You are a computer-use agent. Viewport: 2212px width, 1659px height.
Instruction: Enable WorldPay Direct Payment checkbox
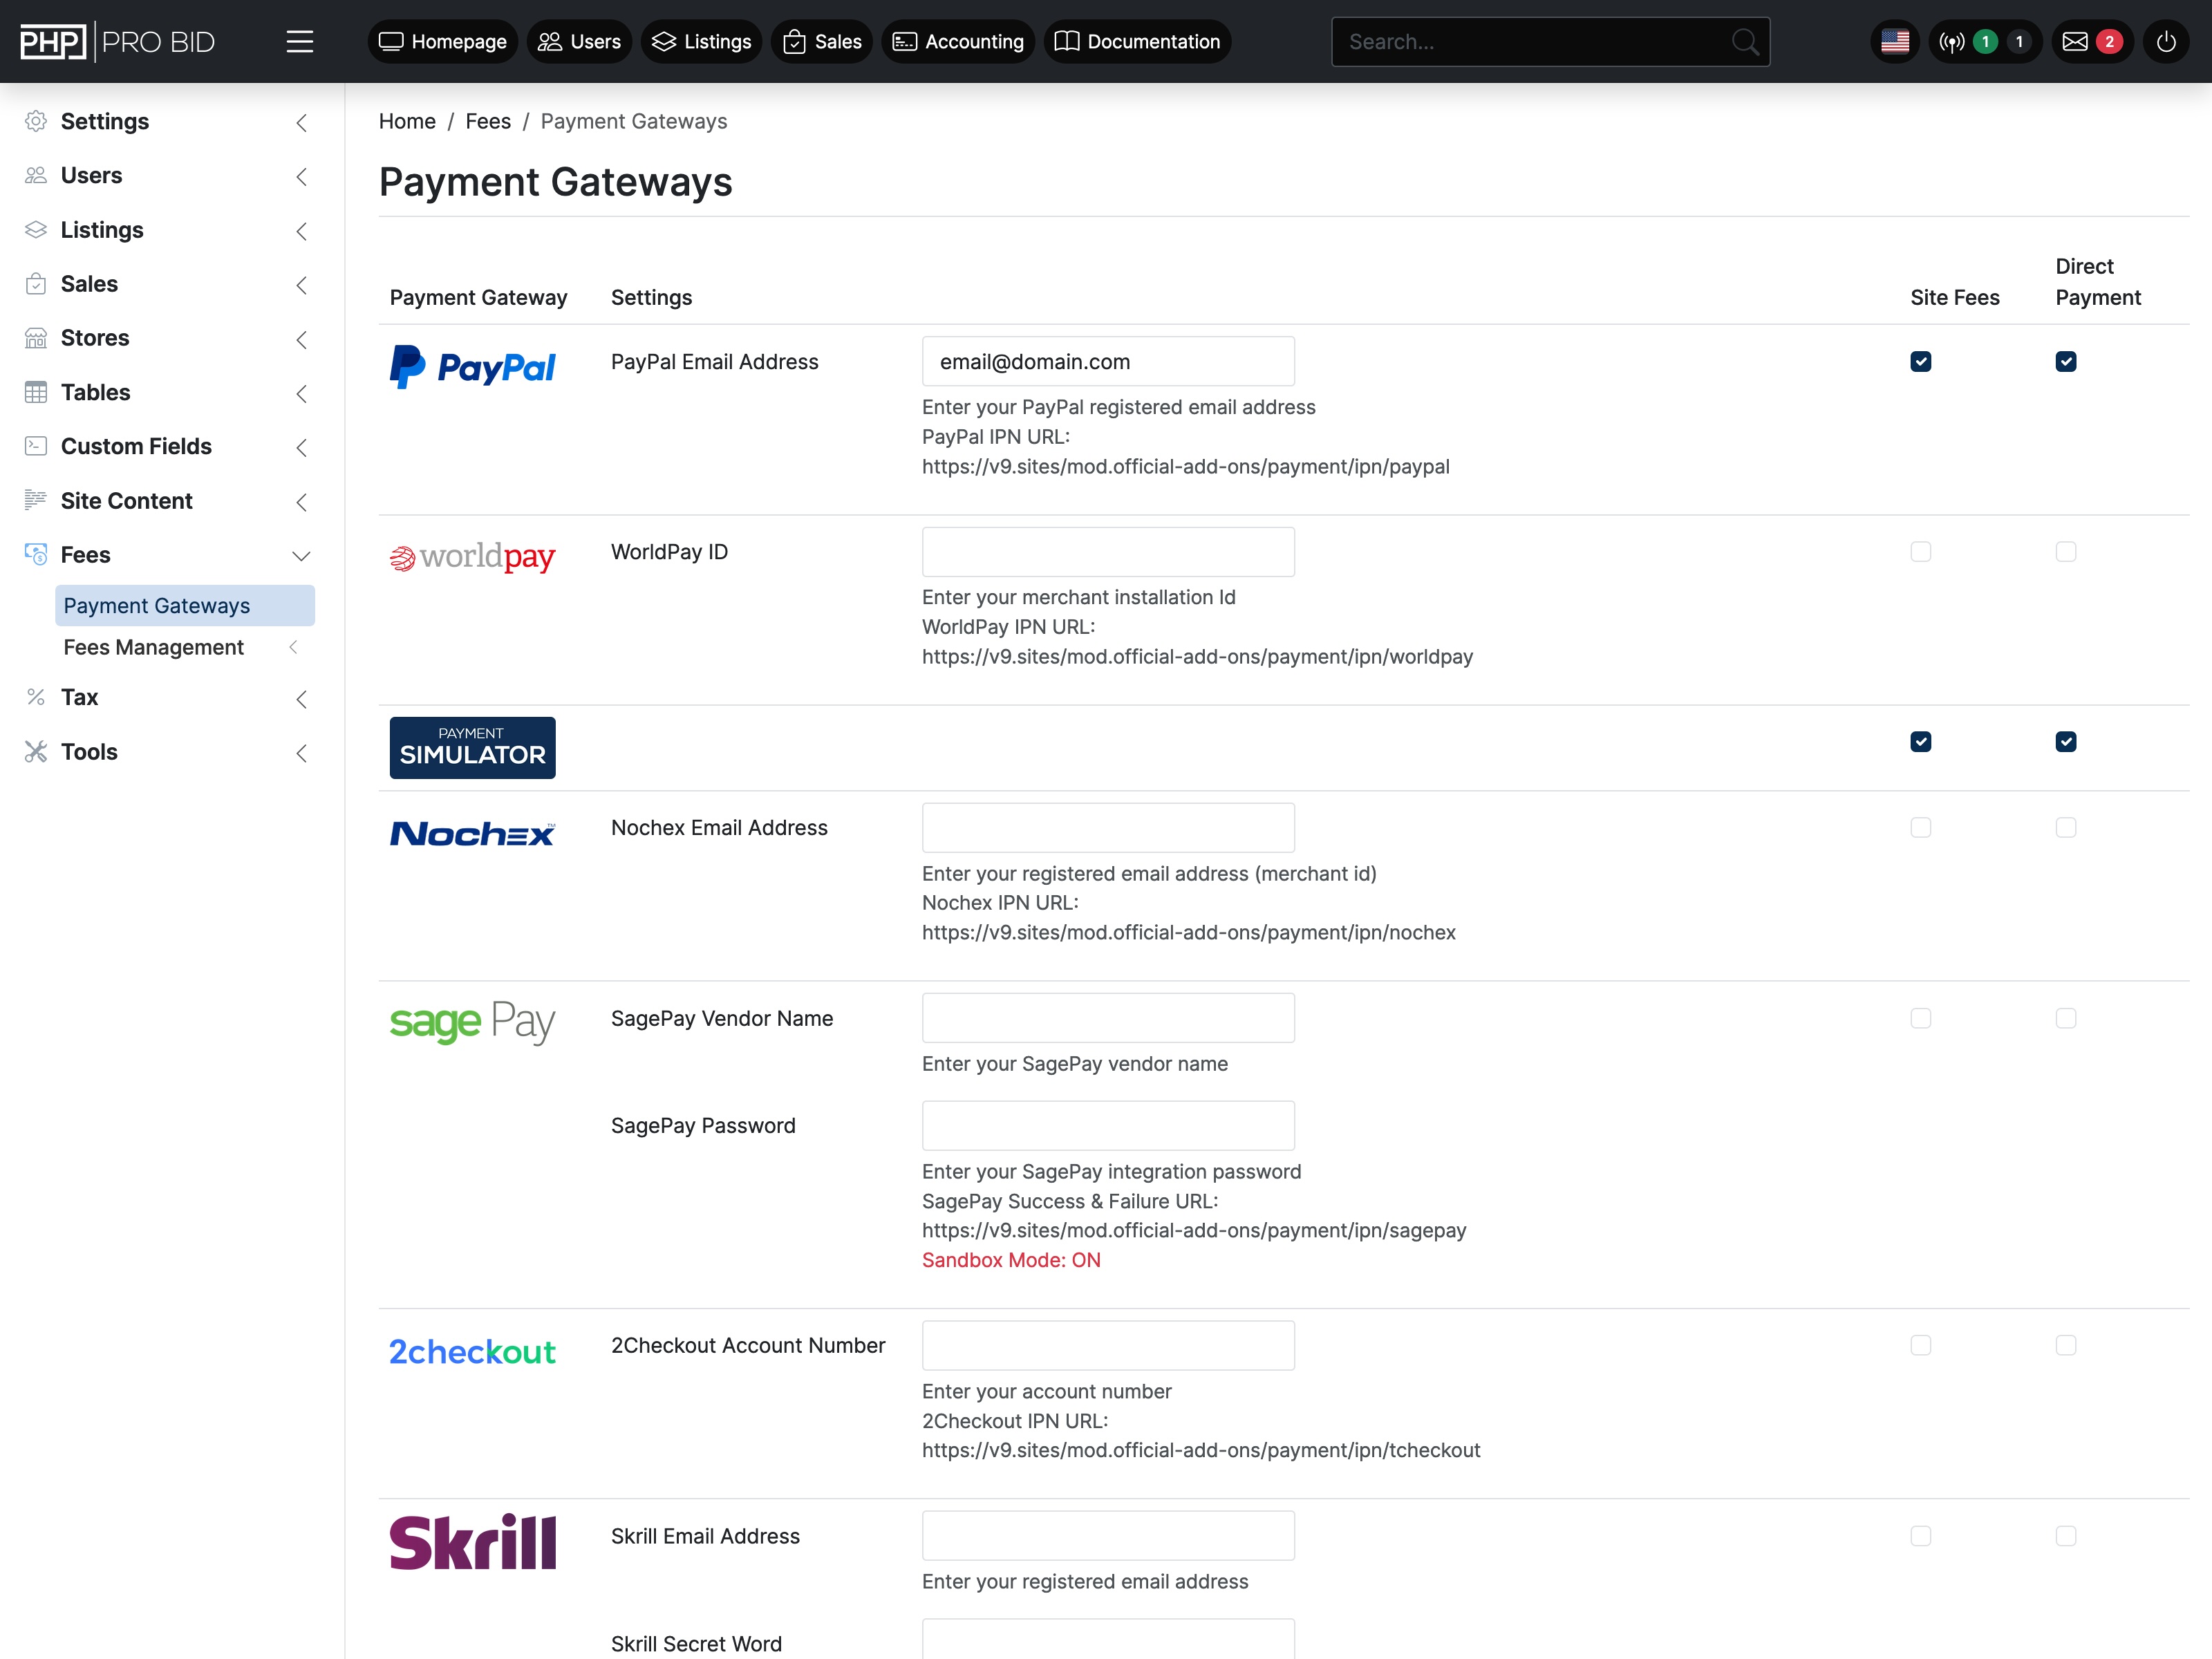click(2067, 551)
